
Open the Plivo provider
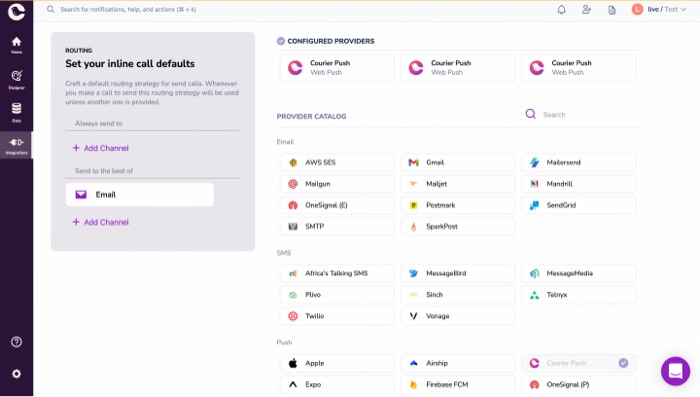tap(337, 295)
